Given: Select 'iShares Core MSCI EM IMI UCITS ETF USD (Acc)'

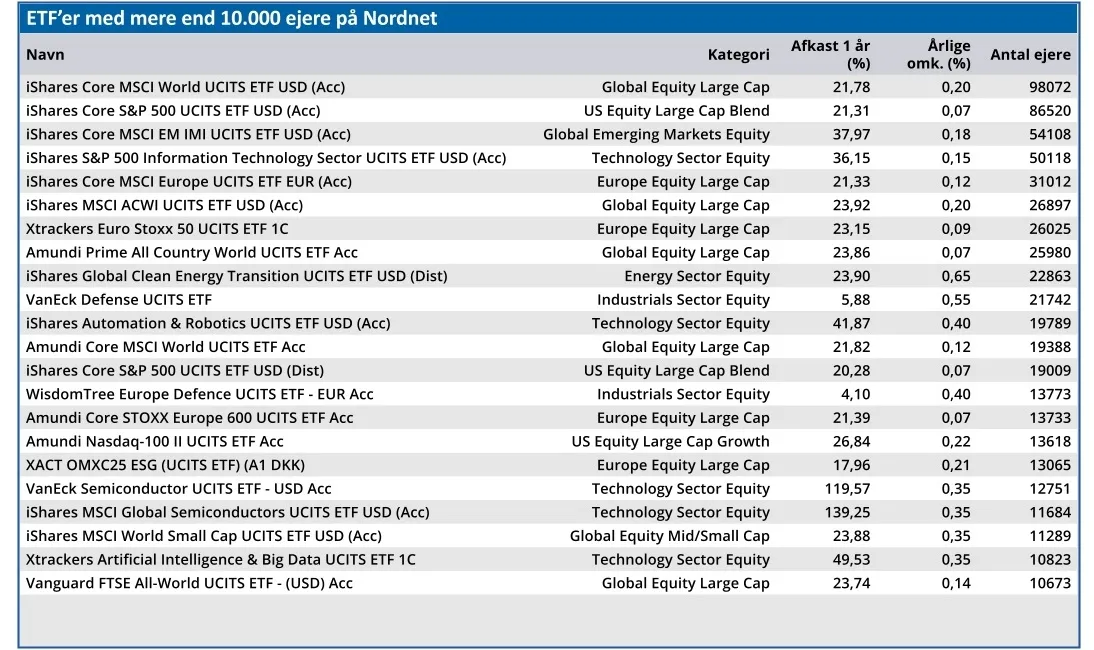Looking at the screenshot, I should pyautogui.click(x=188, y=135).
